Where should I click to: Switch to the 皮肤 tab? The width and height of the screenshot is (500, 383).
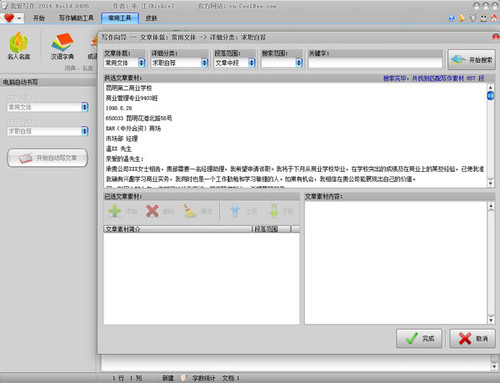pos(151,18)
